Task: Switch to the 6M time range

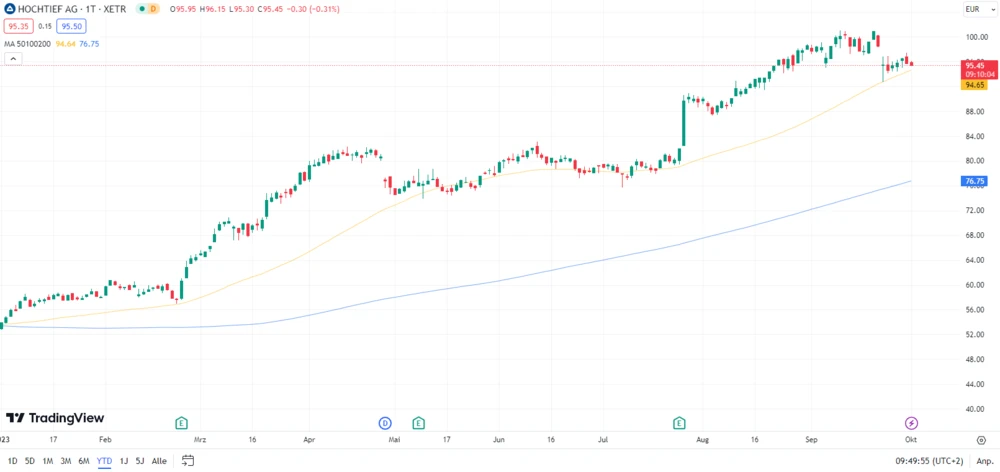Action: (84, 460)
